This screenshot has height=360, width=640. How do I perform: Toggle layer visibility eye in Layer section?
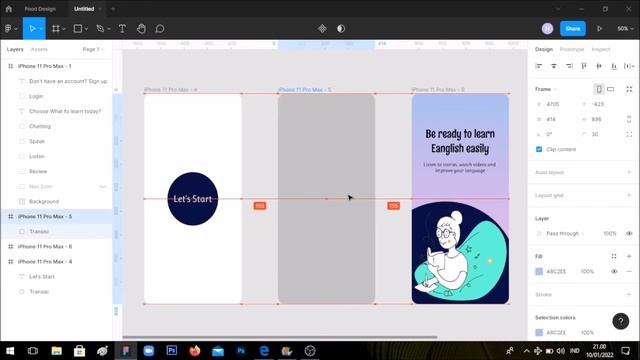629,233
